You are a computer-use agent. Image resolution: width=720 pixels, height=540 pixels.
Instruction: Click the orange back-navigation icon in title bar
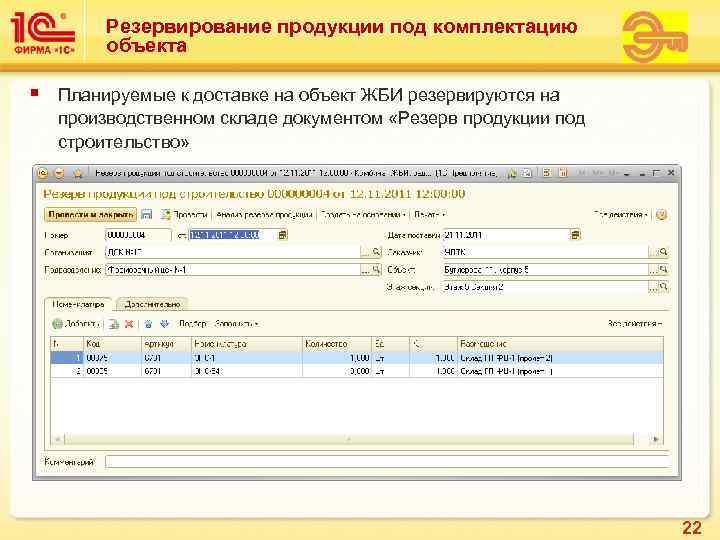point(59,173)
